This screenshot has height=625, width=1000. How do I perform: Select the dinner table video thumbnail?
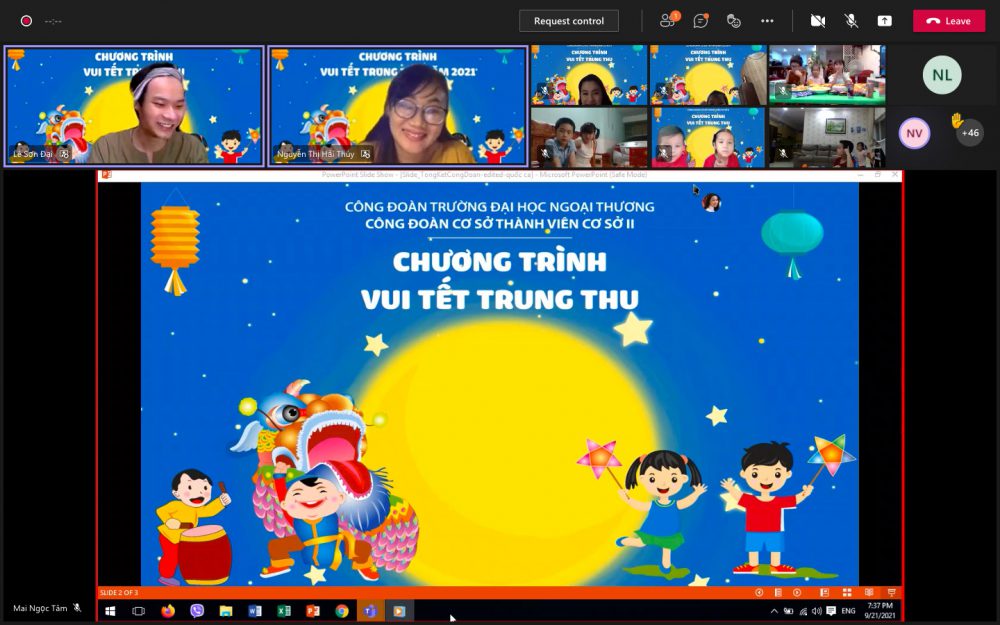(x=827, y=75)
